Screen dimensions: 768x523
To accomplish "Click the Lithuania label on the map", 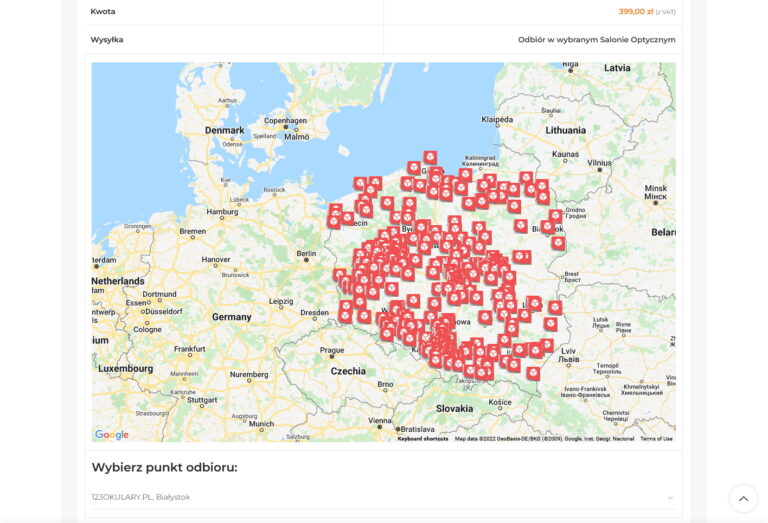I will tap(565, 130).
